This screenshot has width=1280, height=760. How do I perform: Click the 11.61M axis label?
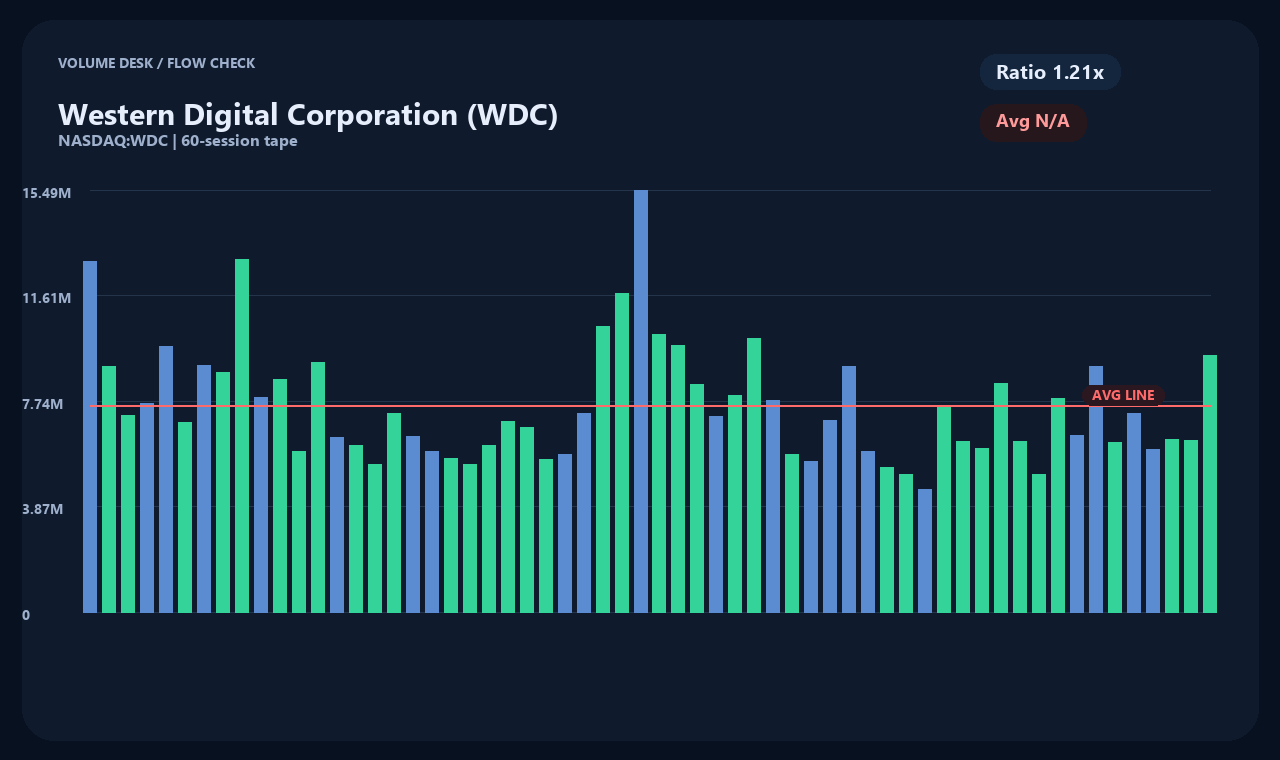coord(47,298)
